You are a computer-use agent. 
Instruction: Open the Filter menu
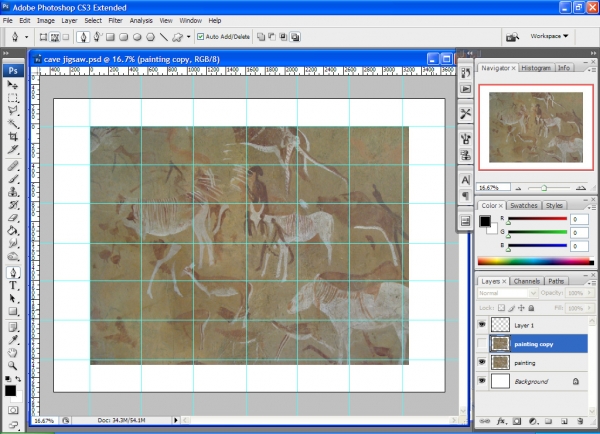tap(115, 21)
